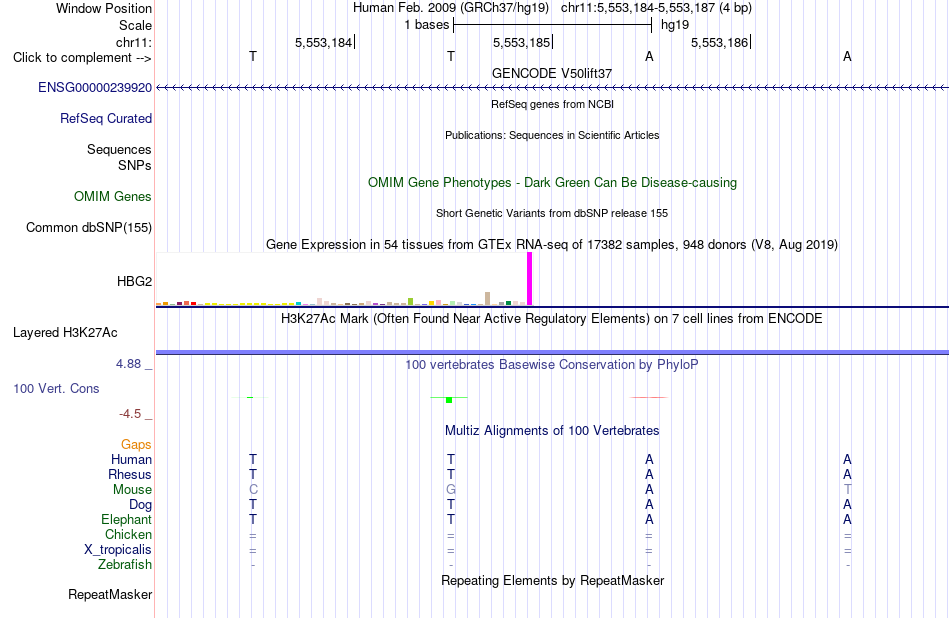Click the GTEx Gene Expression title
Screen dimensions: 950x618
[552, 245]
